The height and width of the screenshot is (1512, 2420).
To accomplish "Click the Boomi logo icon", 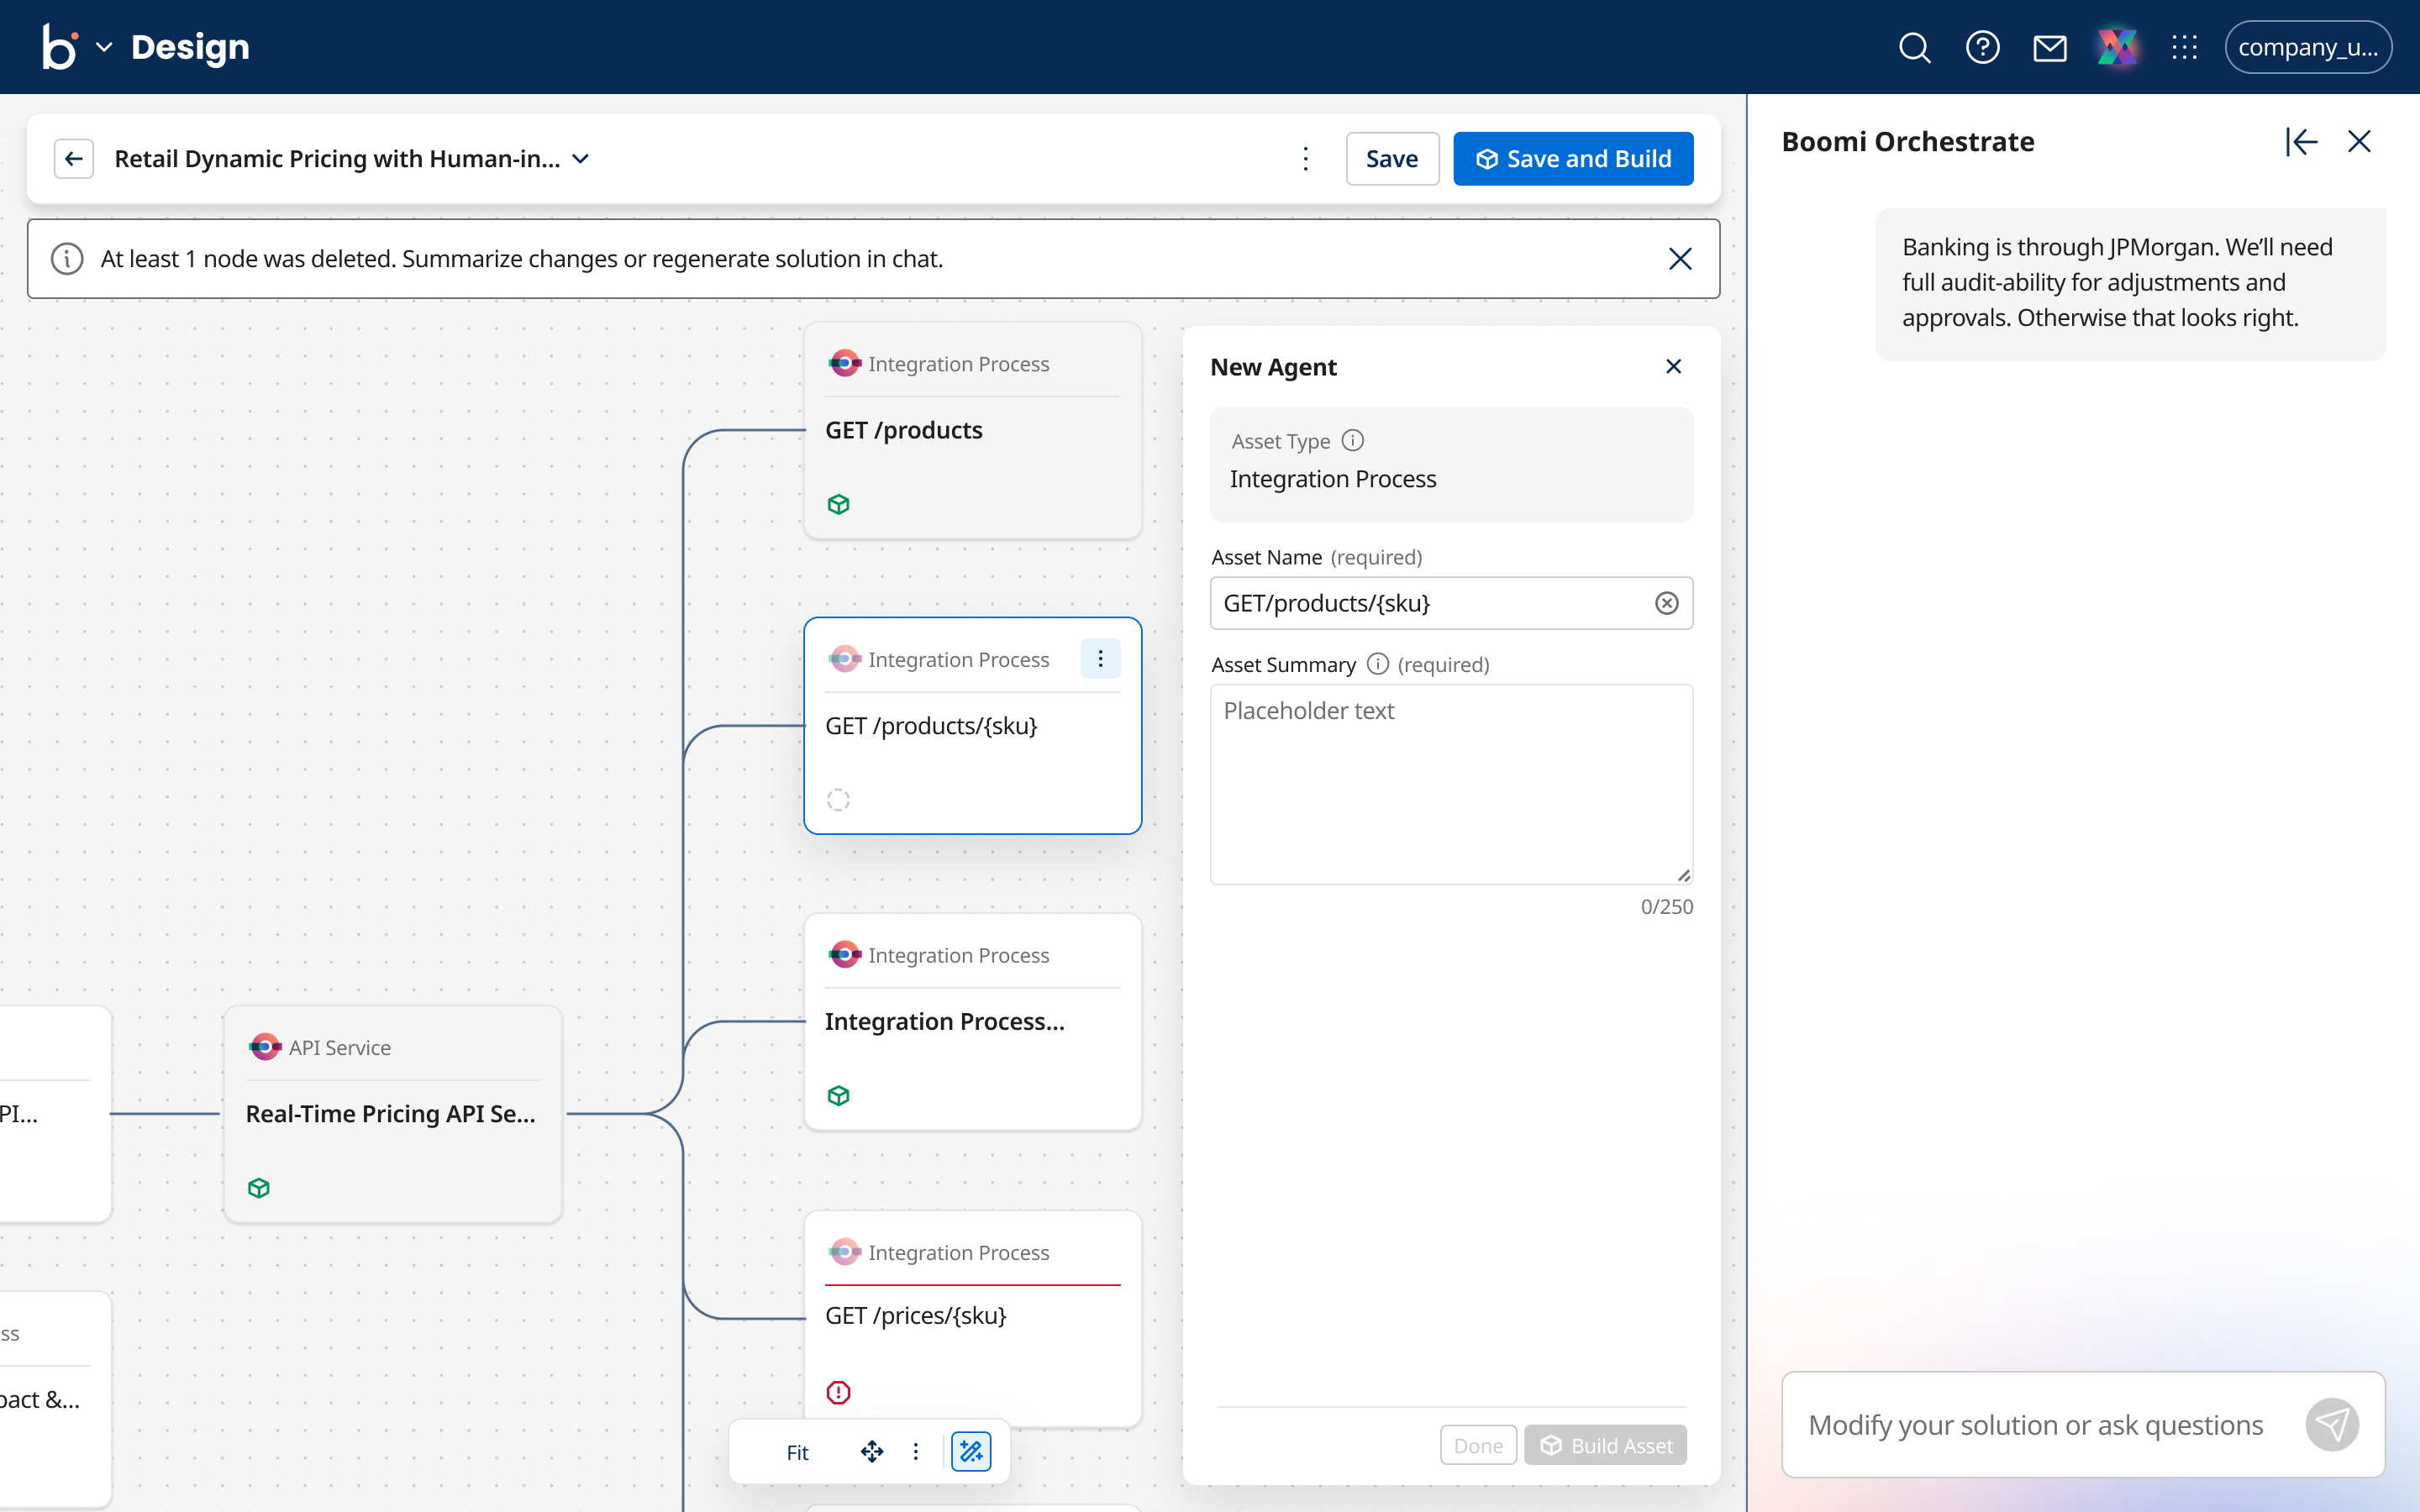I will click(59, 47).
